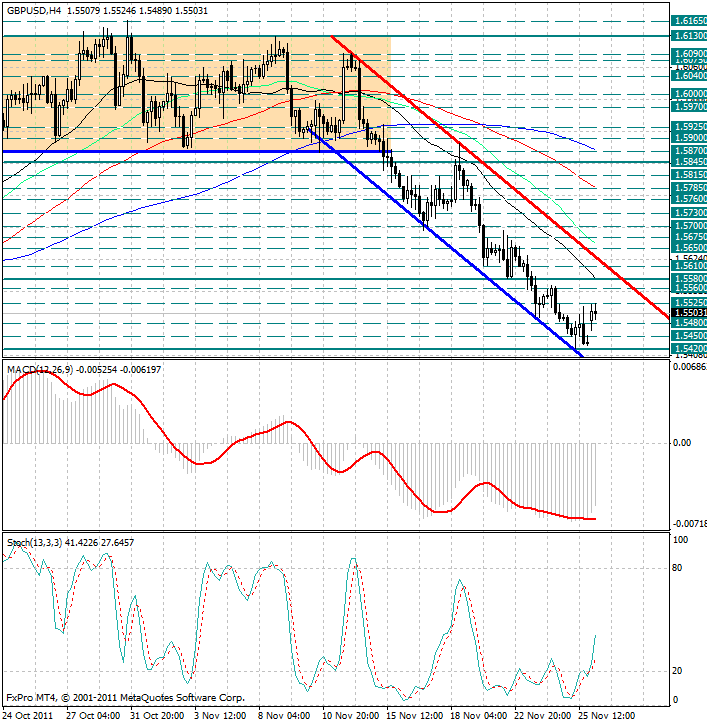The width and height of the screenshot is (707, 723).
Task: Click the 3 Nov 12:00 time label
Action: coord(220,716)
